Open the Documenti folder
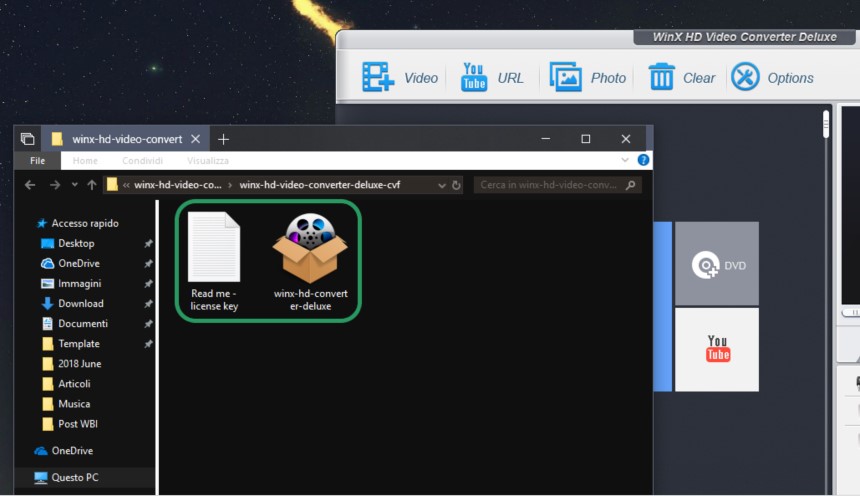The width and height of the screenshot is (860, 496). tap(83, 324)
